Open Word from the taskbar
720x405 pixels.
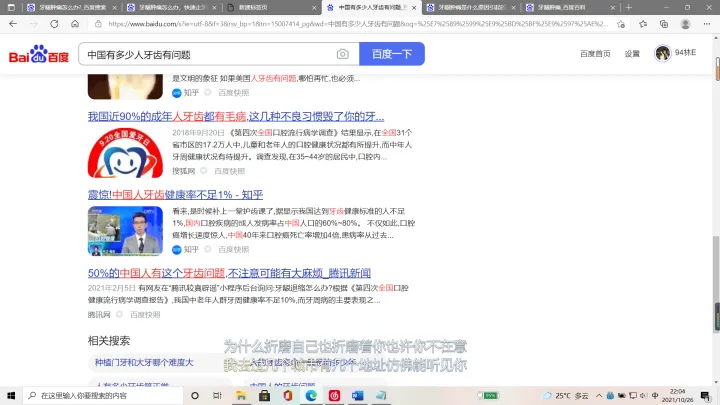(358, 395)
